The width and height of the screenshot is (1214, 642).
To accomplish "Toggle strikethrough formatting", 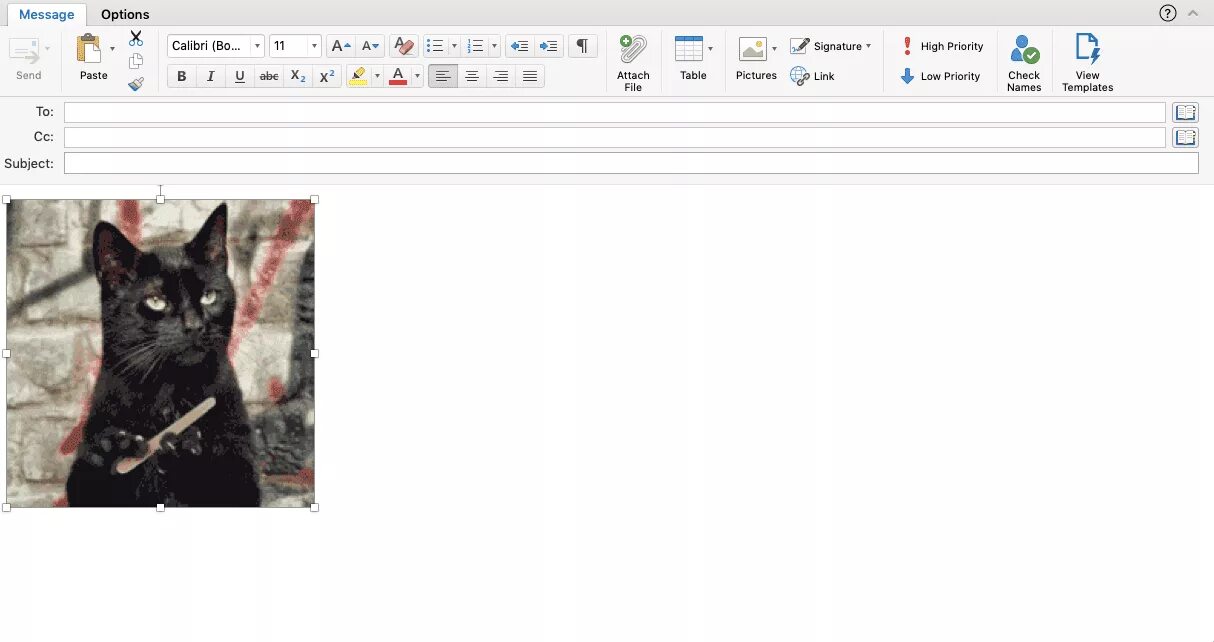I will click(269, 76).
